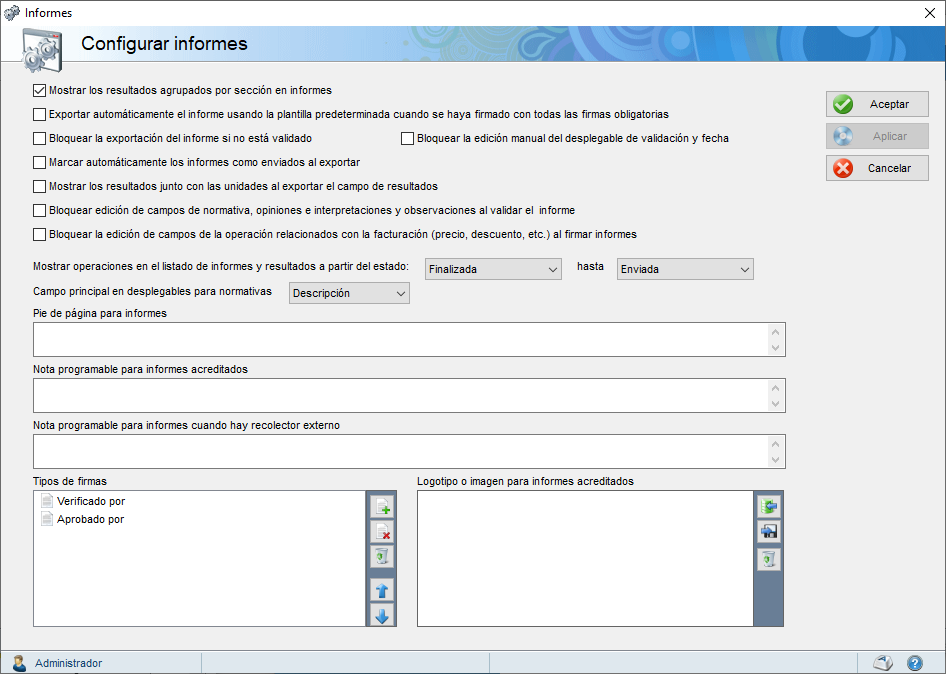946x674 pixels.
Task: Uncheck Mostrar los resultados agrupados por sección
Action: [39, 91]
